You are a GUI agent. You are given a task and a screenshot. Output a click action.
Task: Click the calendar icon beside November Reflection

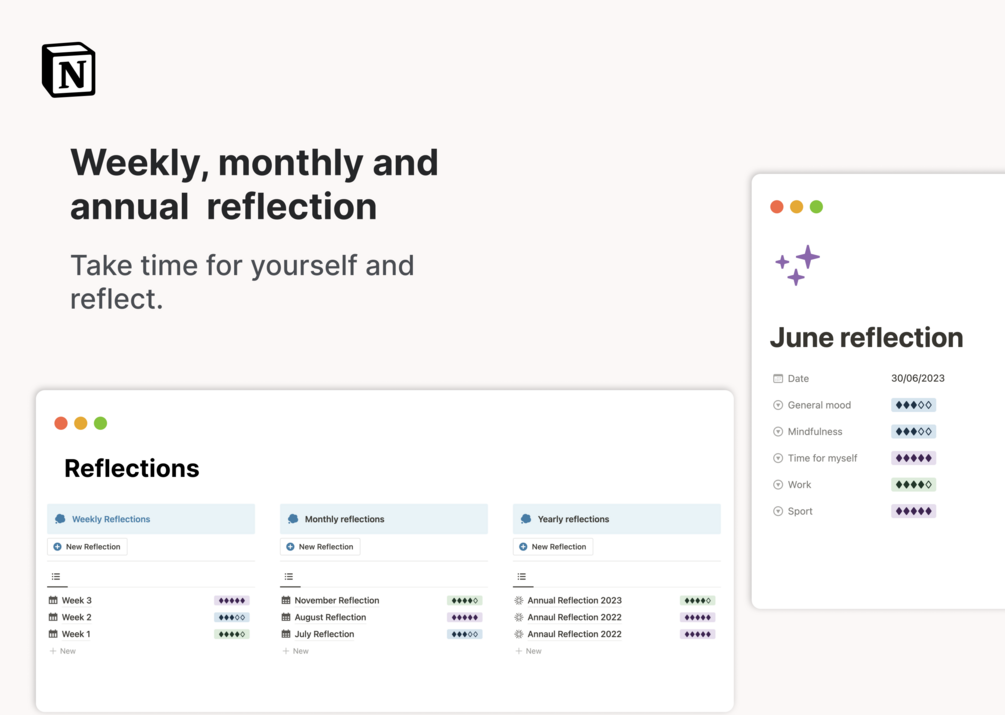pos(286,601)
